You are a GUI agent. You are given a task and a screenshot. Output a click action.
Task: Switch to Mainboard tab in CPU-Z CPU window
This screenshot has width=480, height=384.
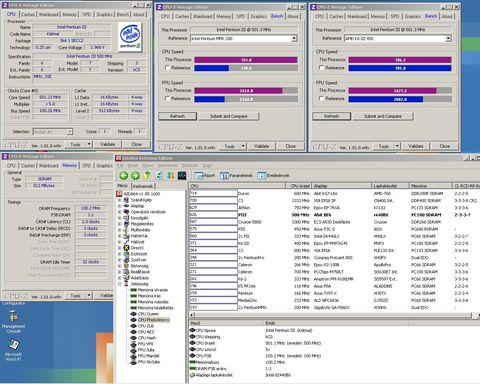point(49,15)
